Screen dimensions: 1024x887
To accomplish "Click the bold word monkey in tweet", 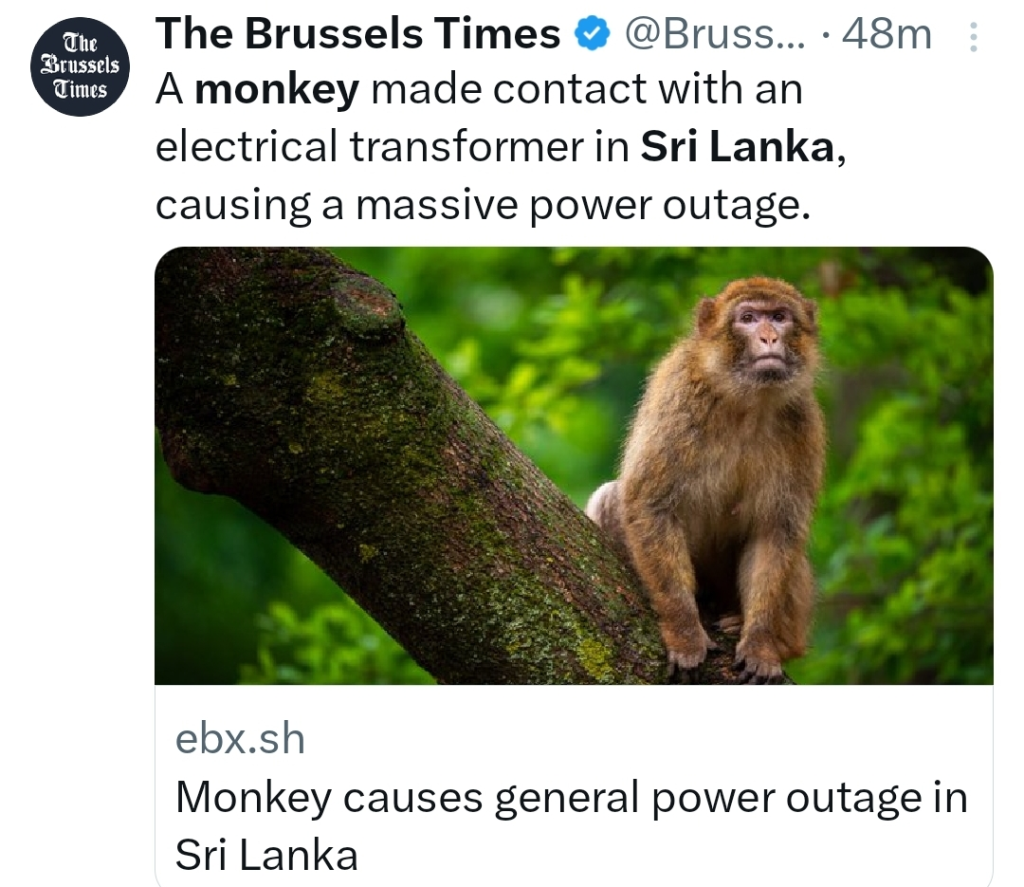I will pyautogui.click(x=276, y=91).
